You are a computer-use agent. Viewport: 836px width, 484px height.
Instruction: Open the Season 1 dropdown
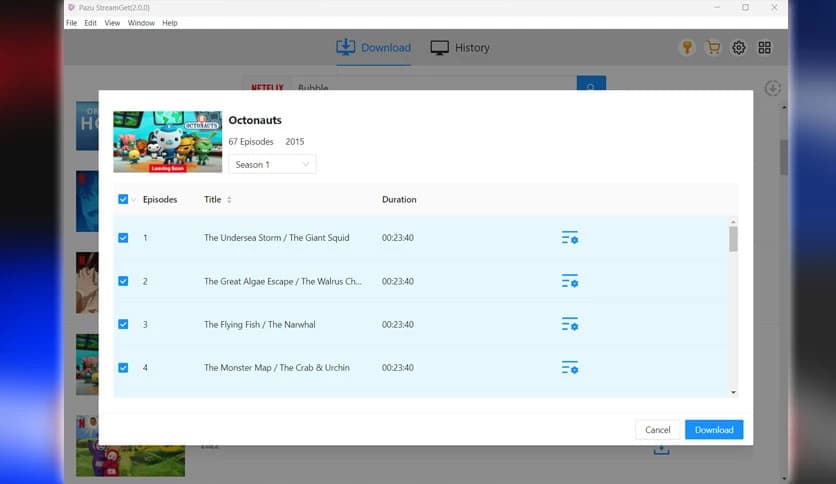pyautogui.click(x=272, y=164)
